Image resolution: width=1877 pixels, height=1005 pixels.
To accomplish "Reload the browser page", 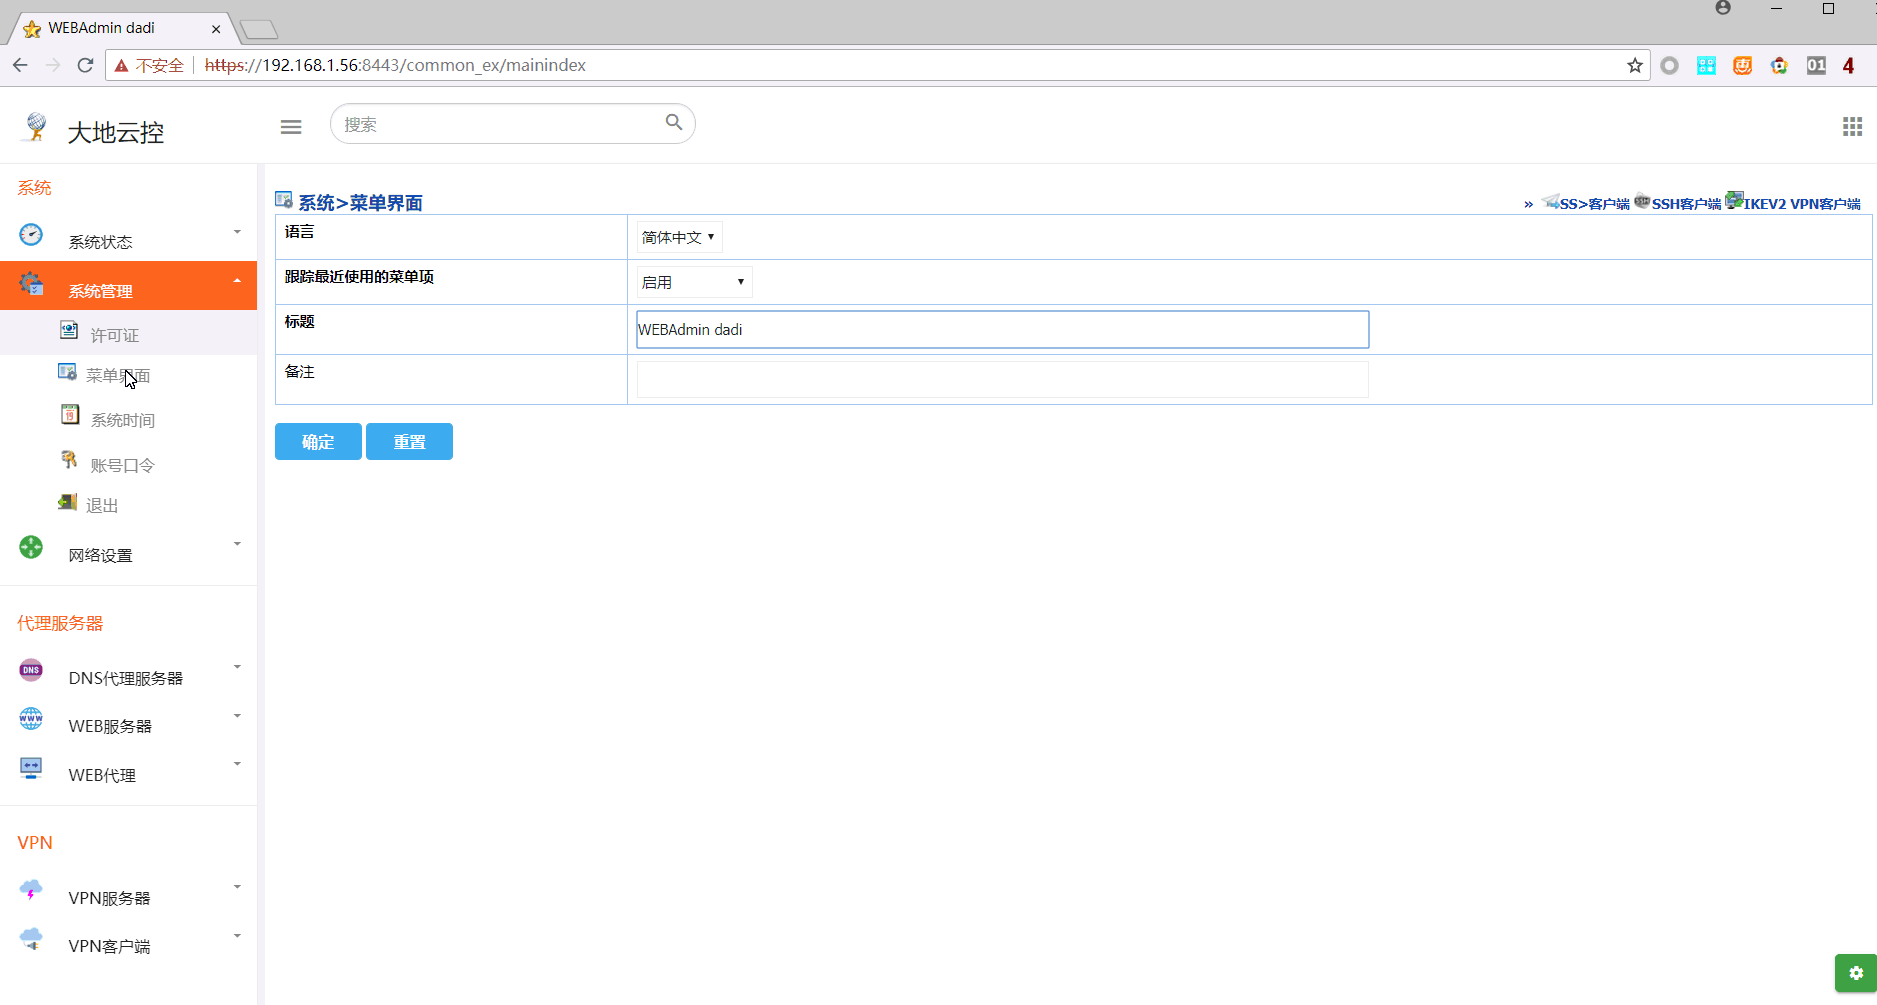I will click(x=85, y=65).
